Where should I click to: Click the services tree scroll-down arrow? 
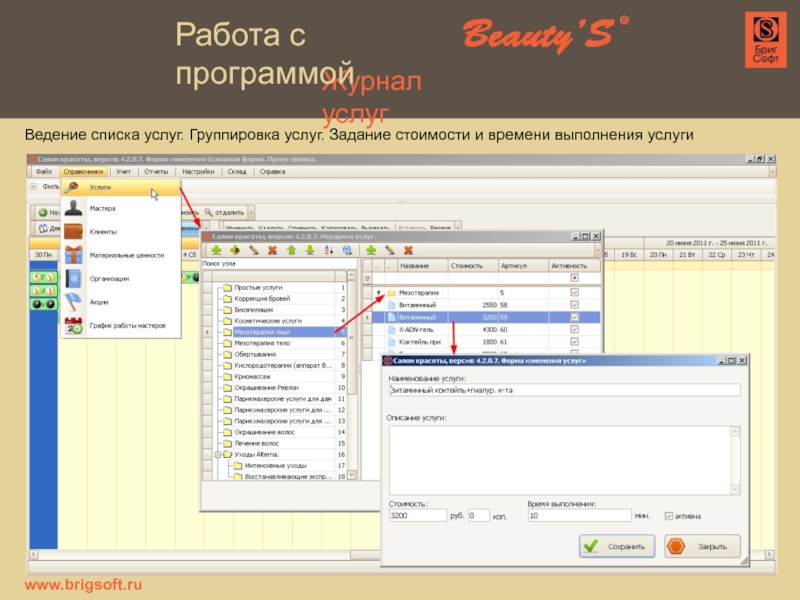[x=352, y=476]
